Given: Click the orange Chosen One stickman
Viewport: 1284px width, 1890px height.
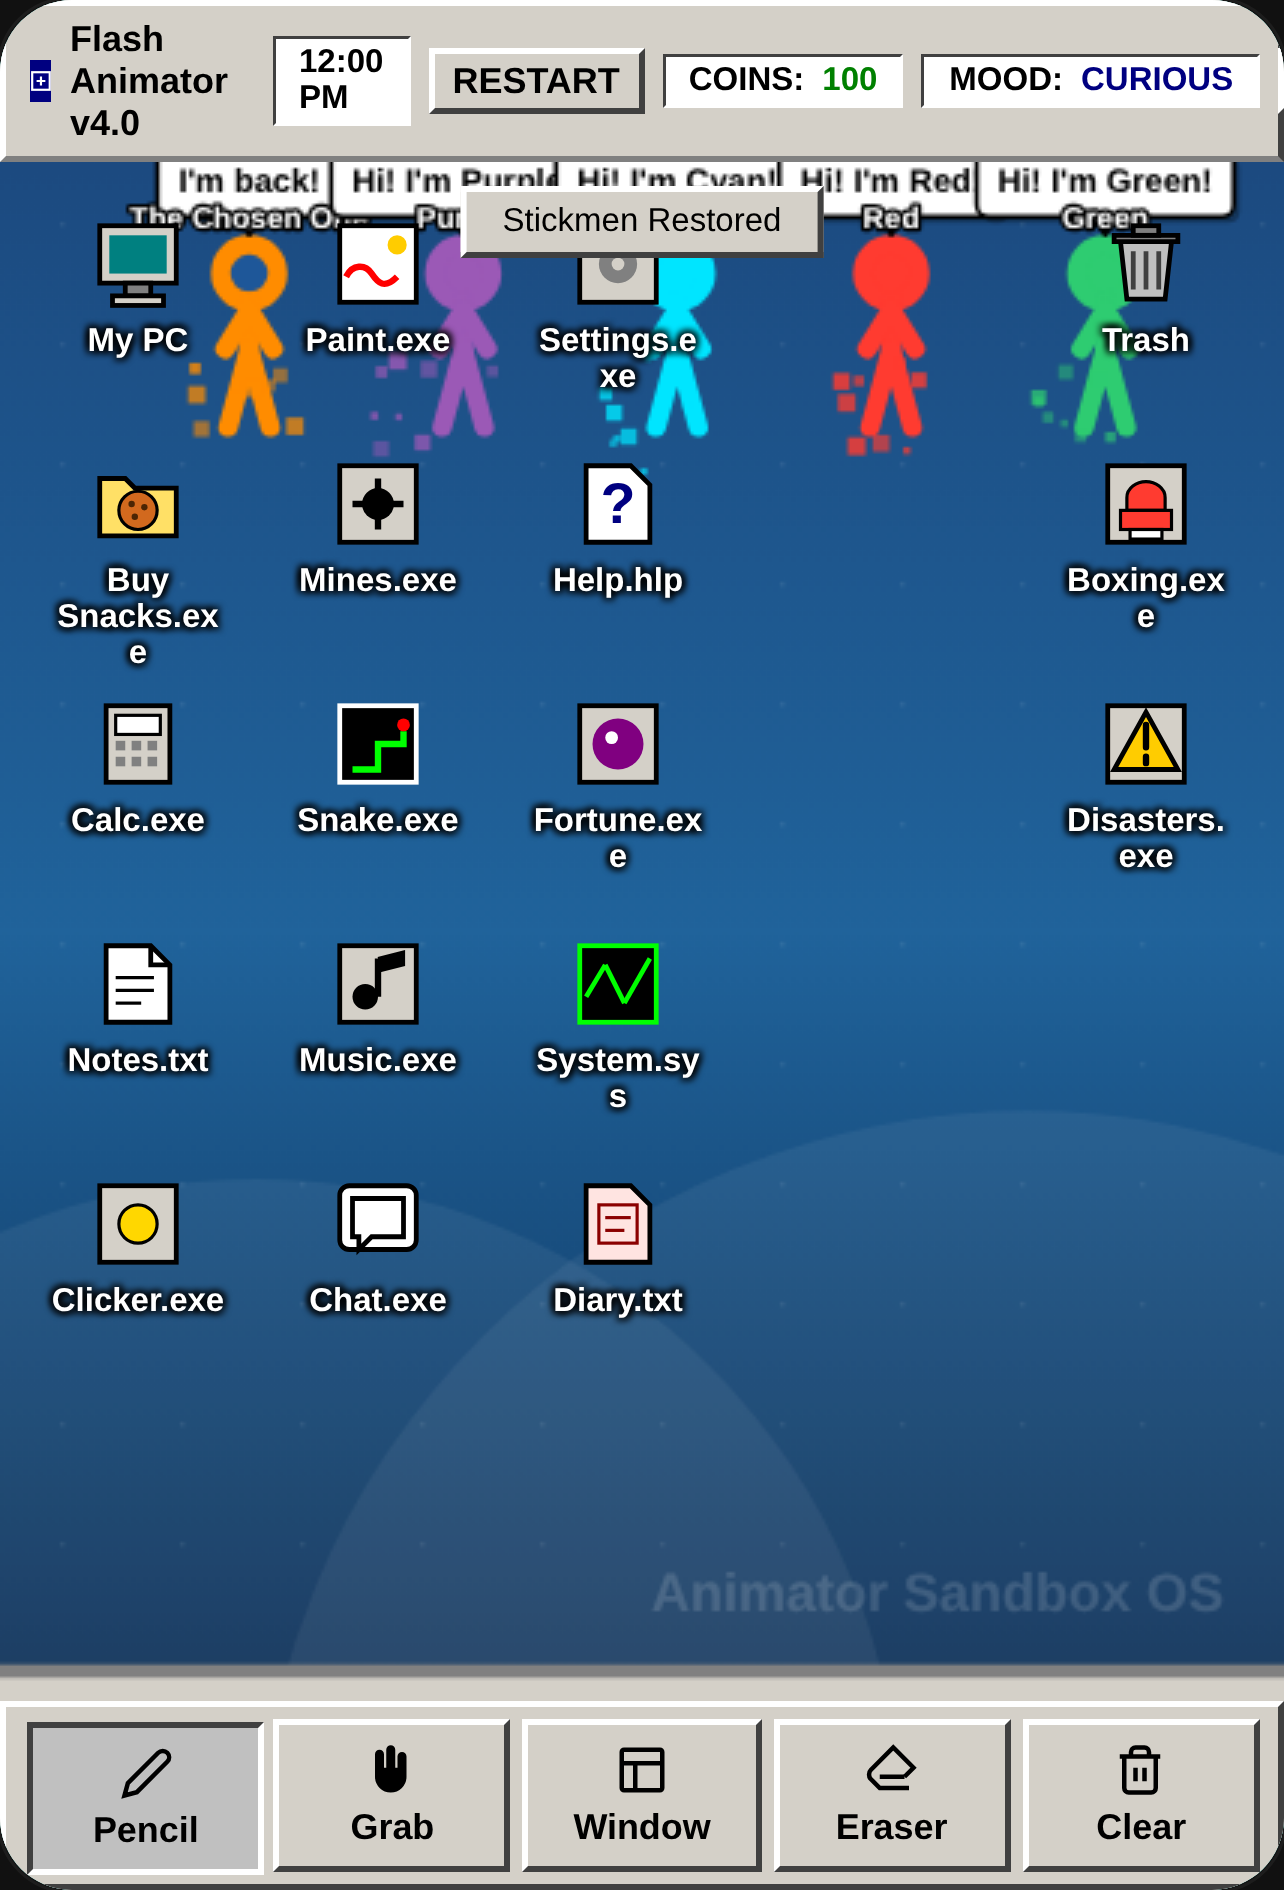Looking at the screenshot, I should (249, 335).
